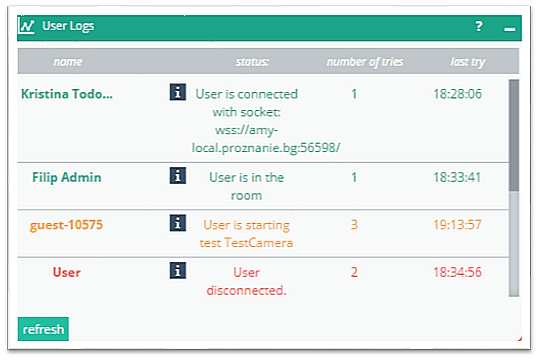Select the guest-10575 user name
Viewport: 539px width, 360px height.
pyautogui.click(x=66, y=225)
